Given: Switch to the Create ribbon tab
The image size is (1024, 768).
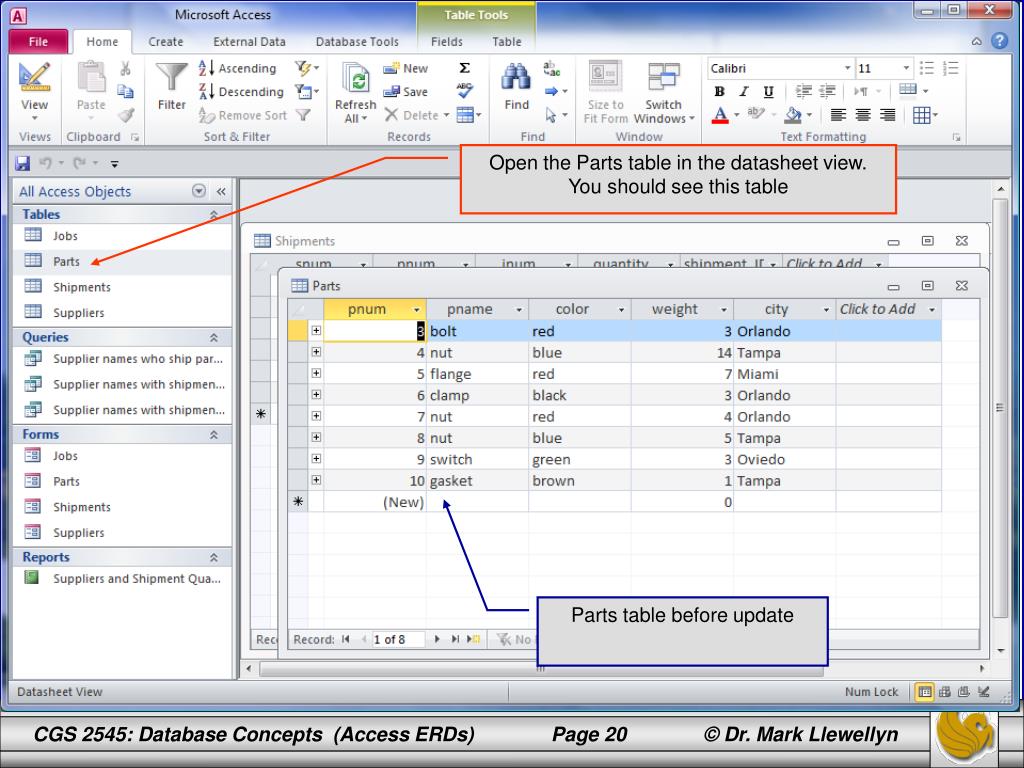Looking at the screenshot, I should click(x=165, y=42).
